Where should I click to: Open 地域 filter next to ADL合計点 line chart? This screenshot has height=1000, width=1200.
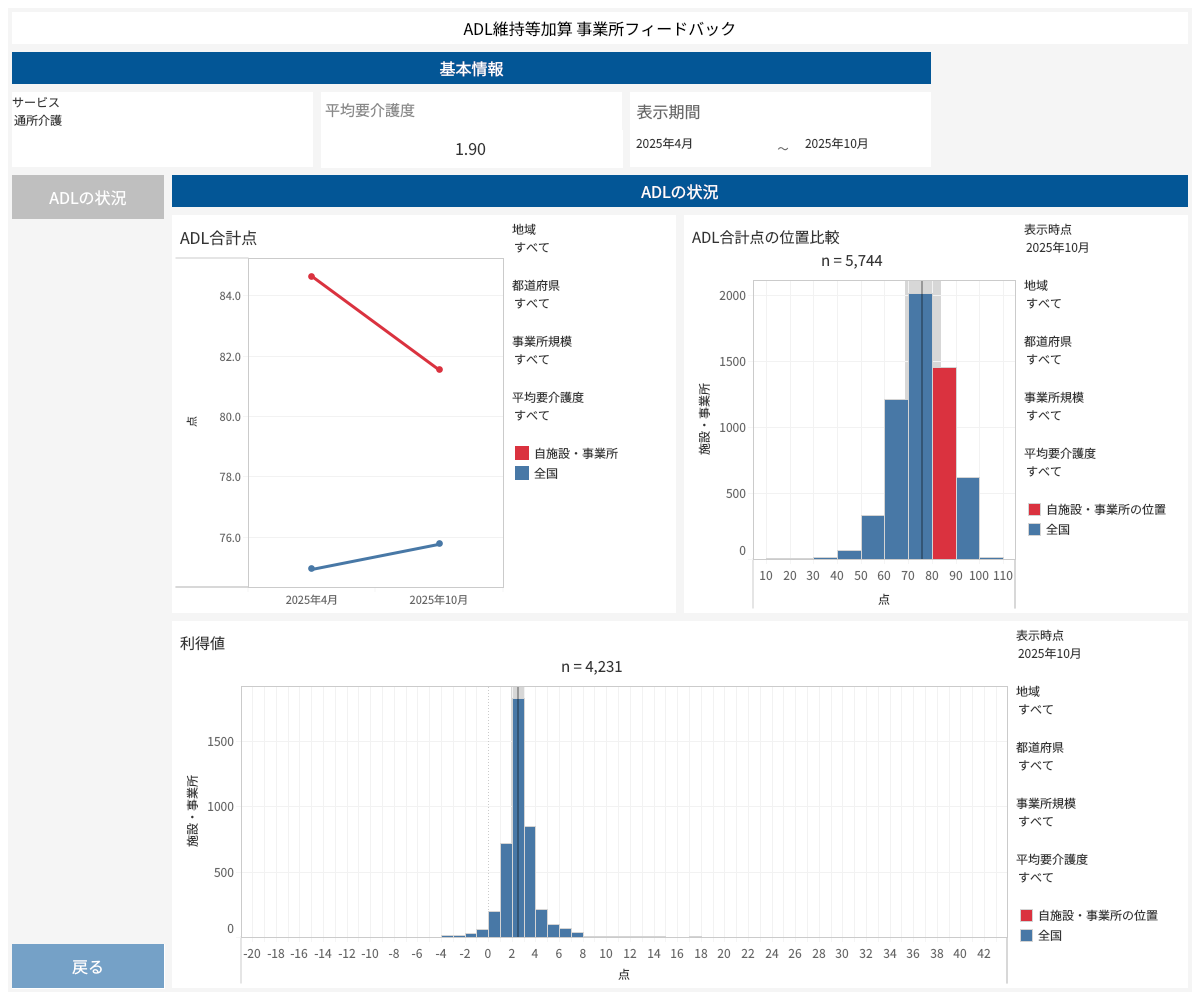point(532,247)
